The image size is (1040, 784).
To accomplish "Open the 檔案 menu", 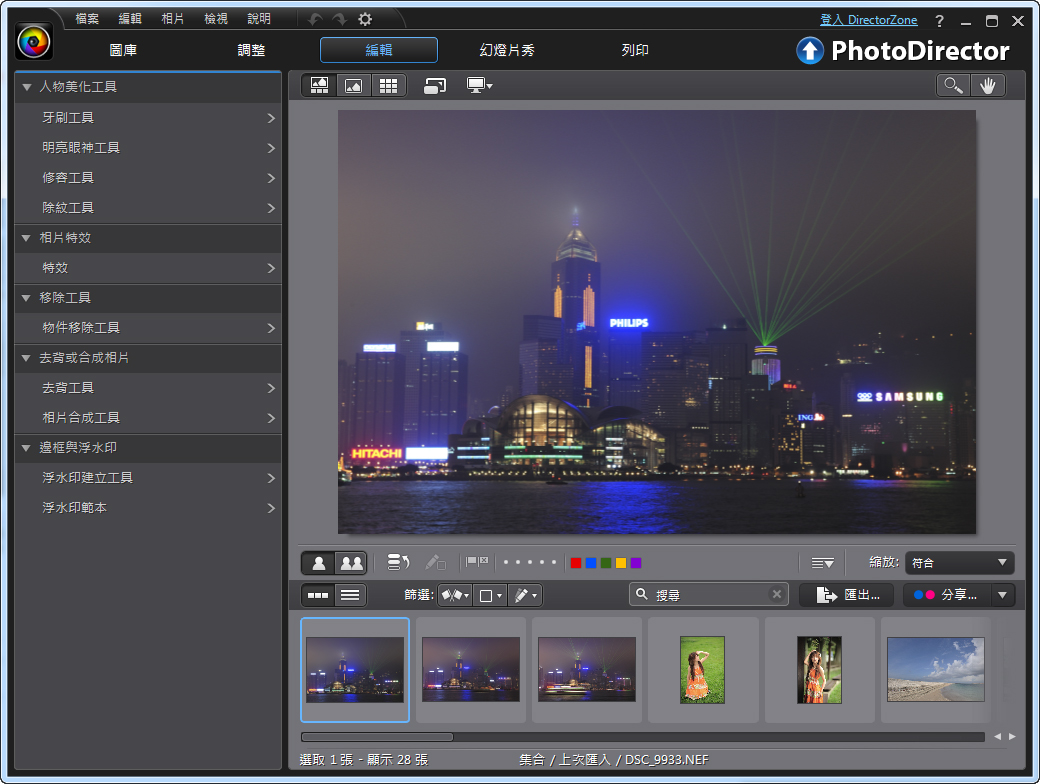I will (88, 19).
